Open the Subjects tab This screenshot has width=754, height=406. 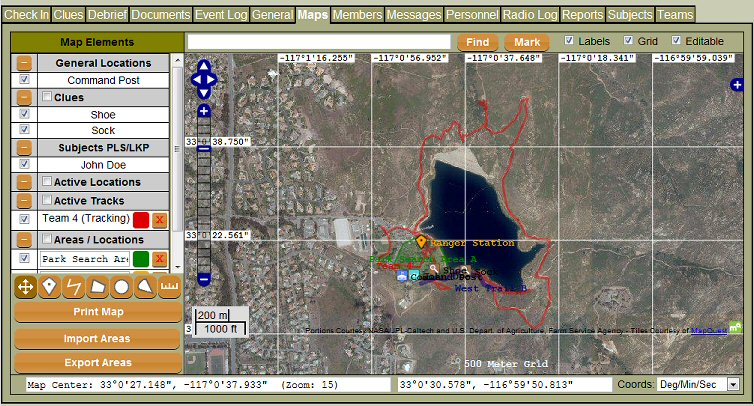pos(630,14)
